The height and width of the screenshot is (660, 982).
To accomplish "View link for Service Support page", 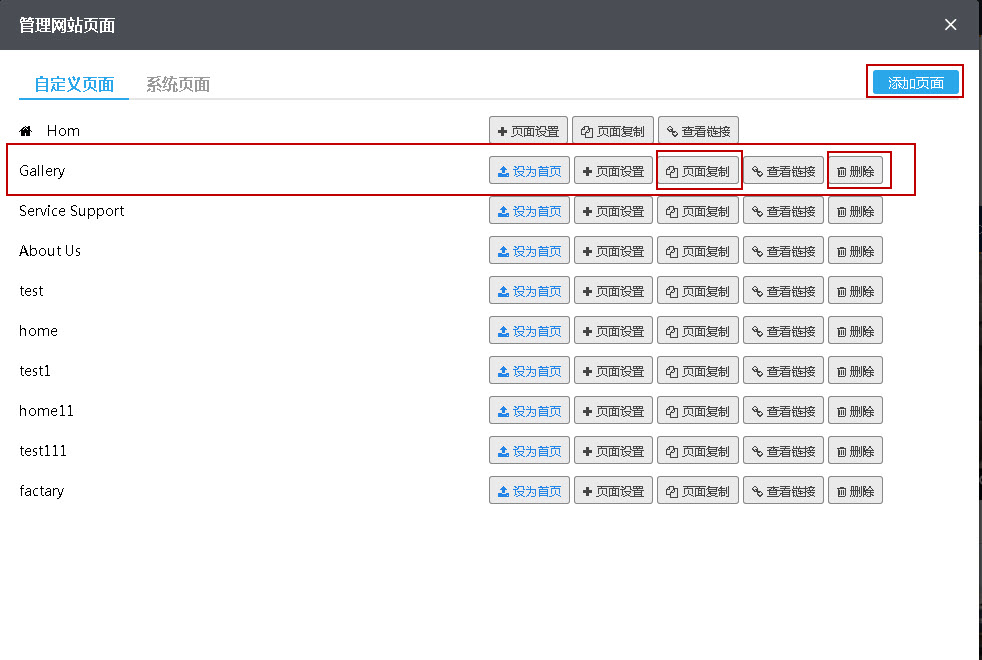I will click(x=783, y=211).
